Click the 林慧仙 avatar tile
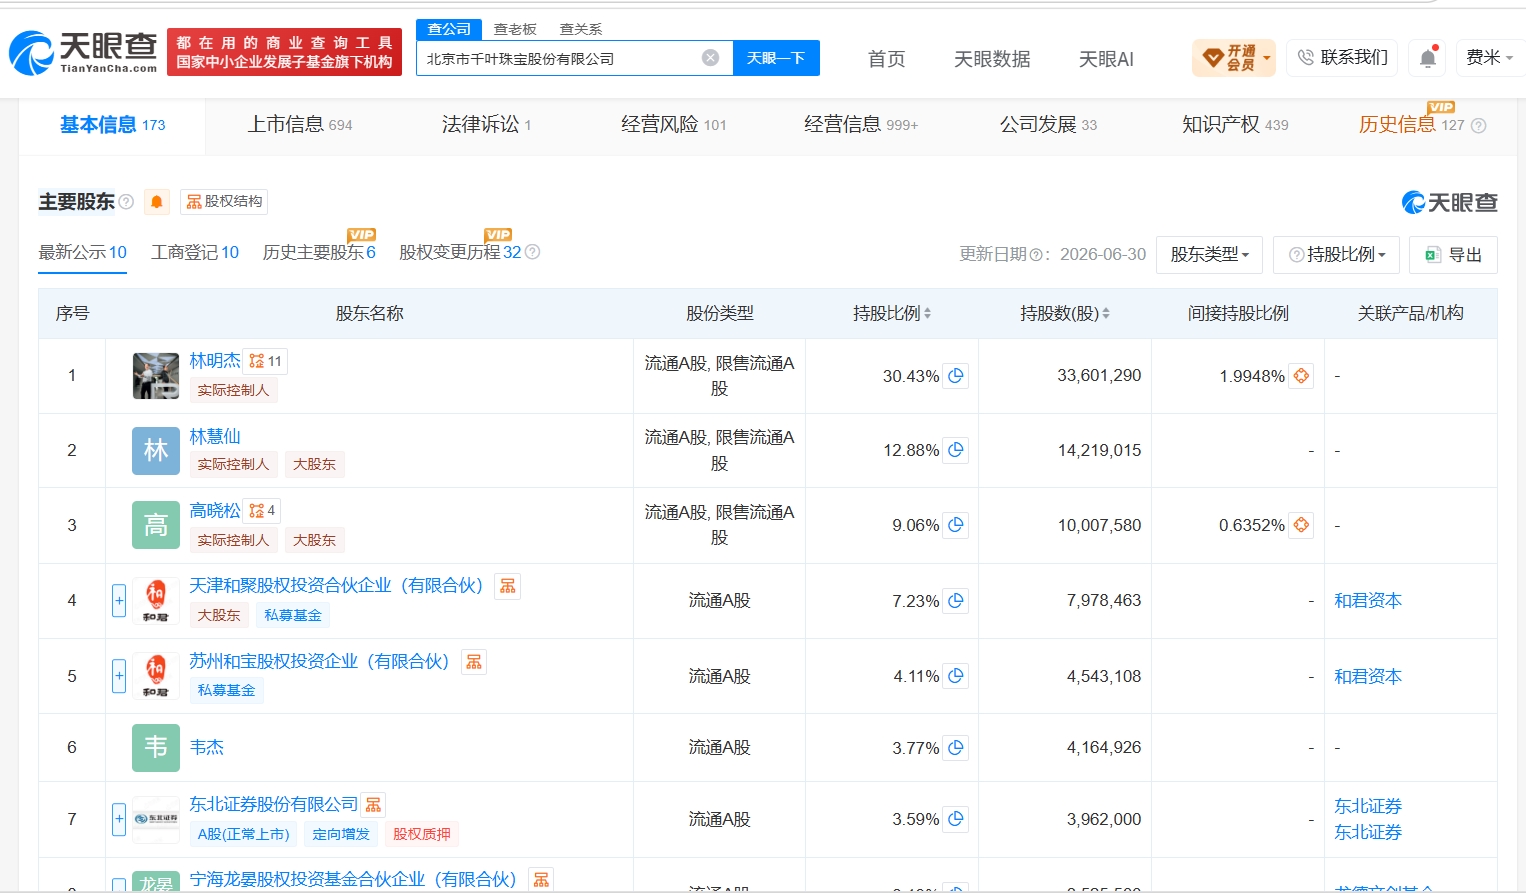 (x=156, y=450)
